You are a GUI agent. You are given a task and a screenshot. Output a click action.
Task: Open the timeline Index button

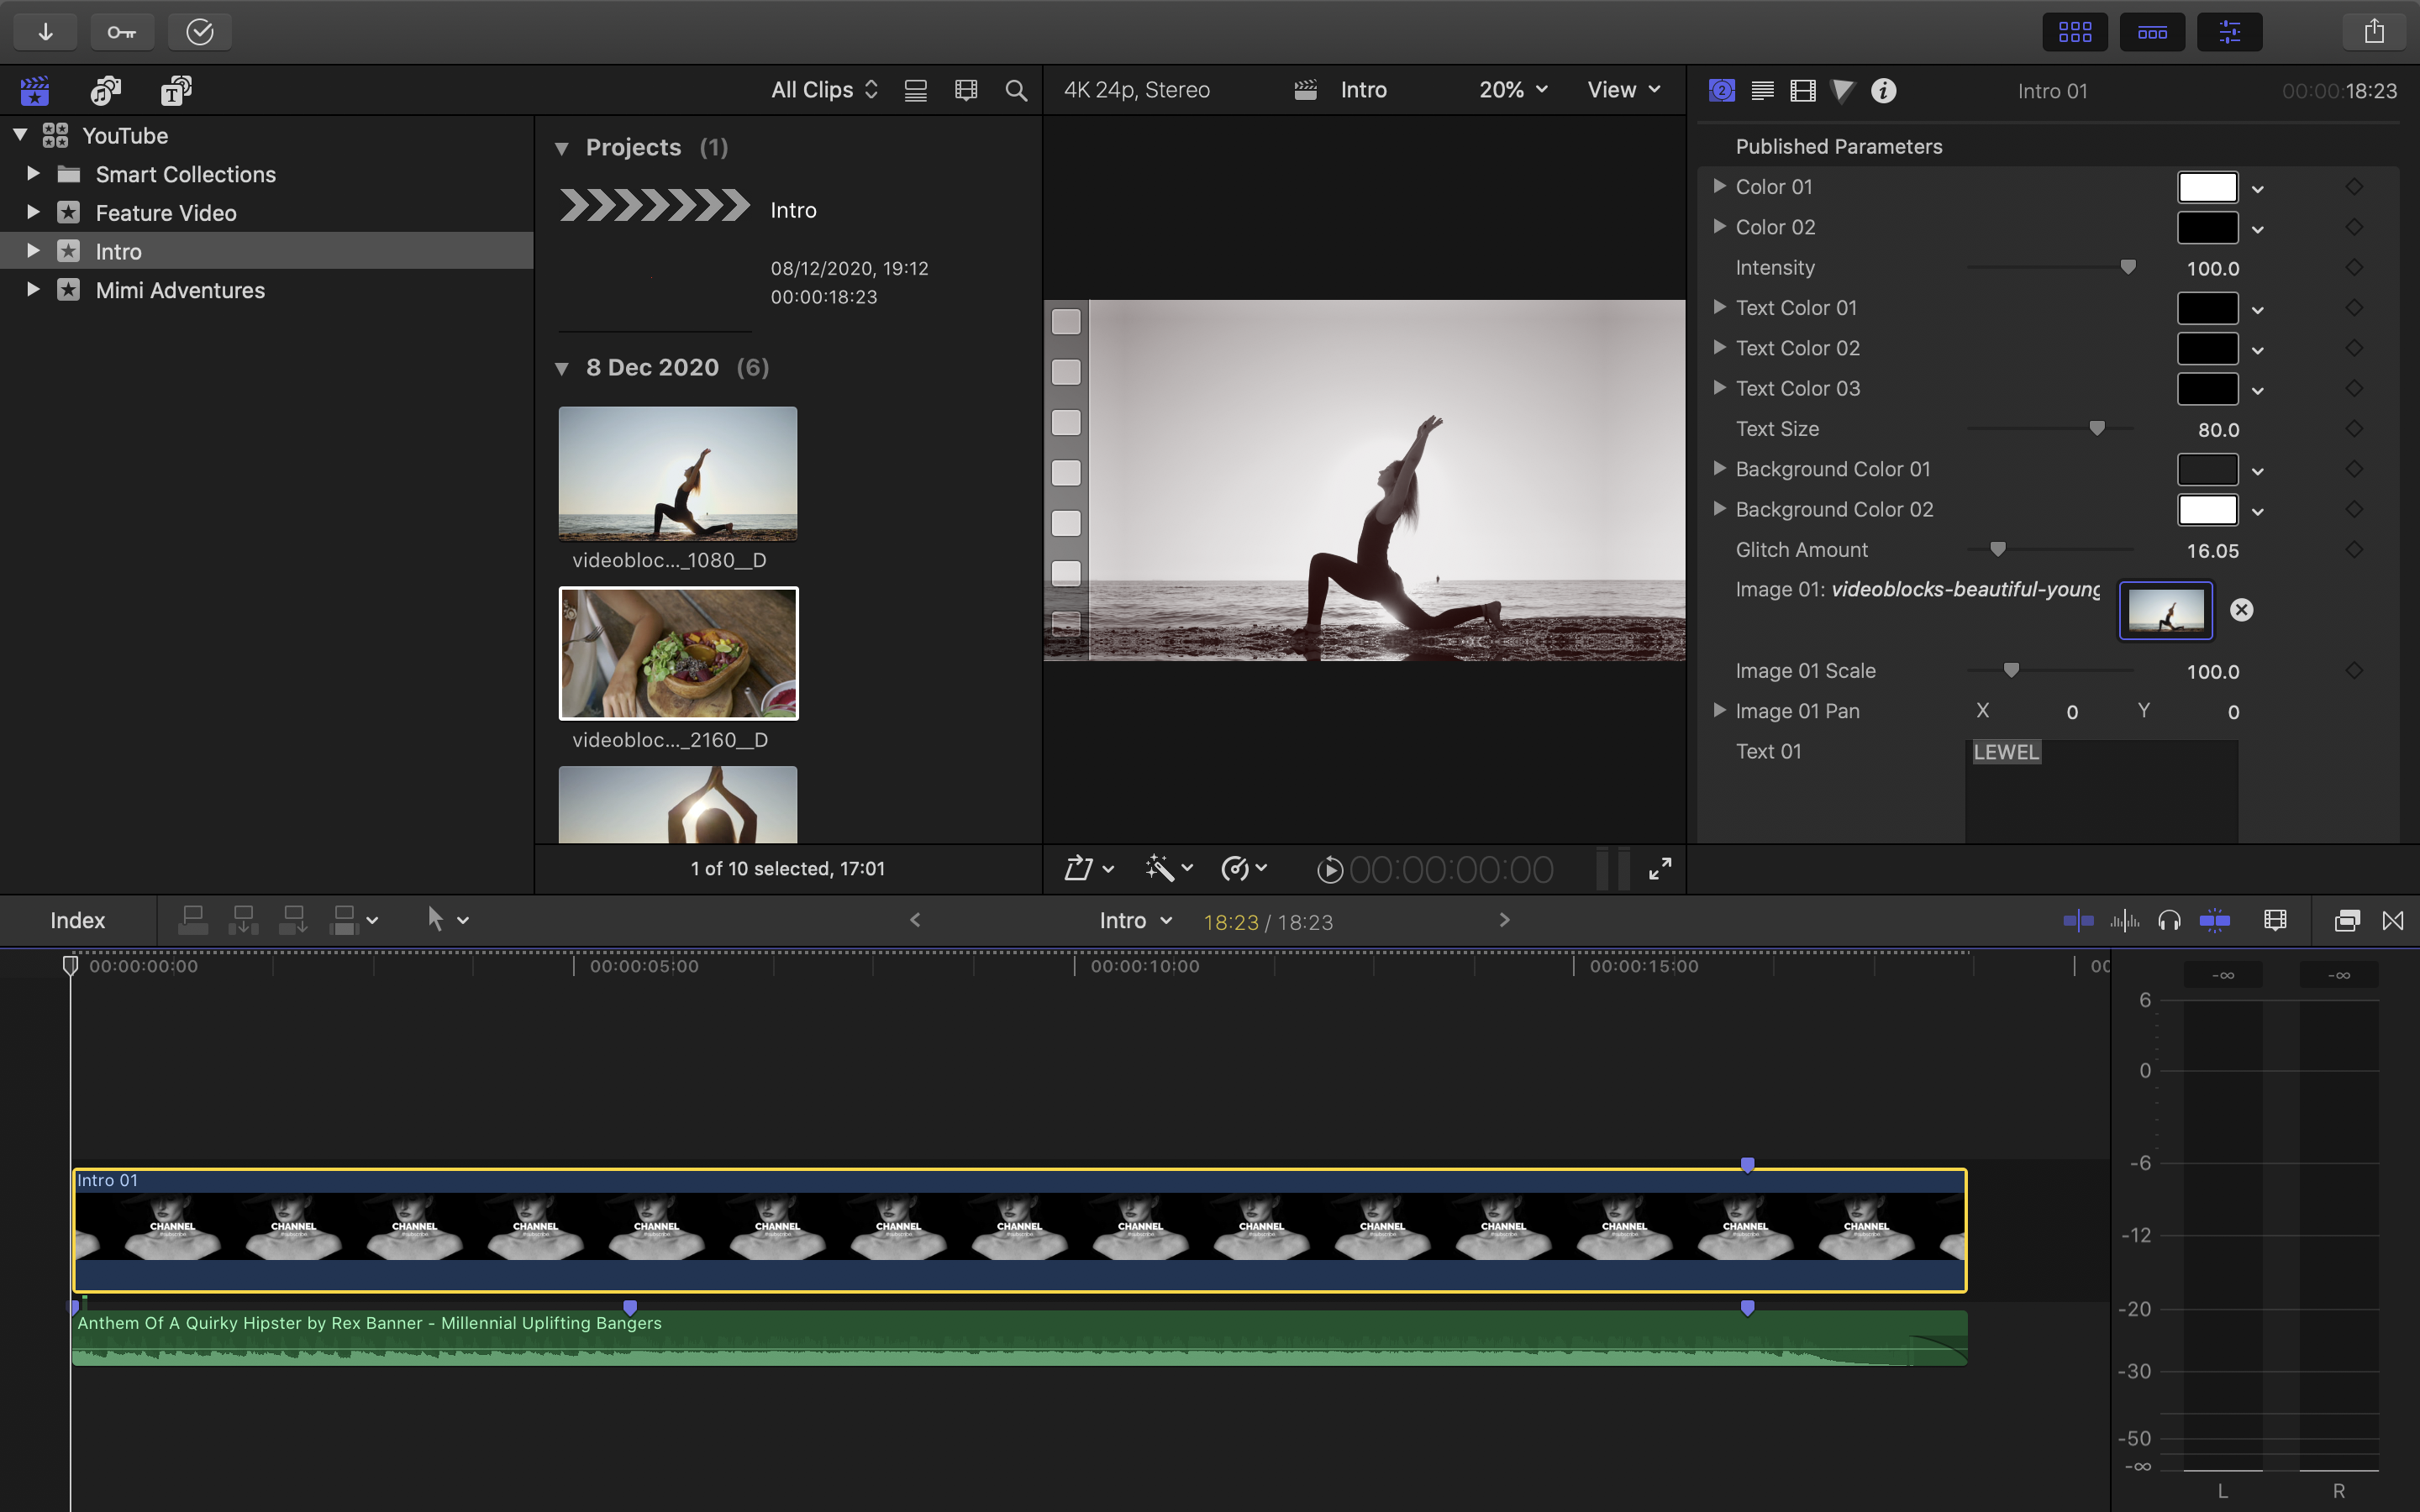(77, 920)
